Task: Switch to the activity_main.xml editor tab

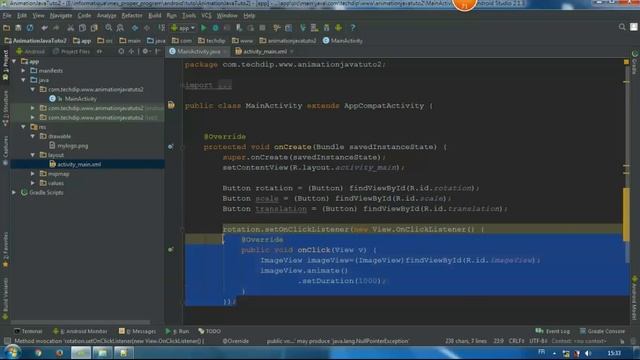Action: tap(264, 51)
